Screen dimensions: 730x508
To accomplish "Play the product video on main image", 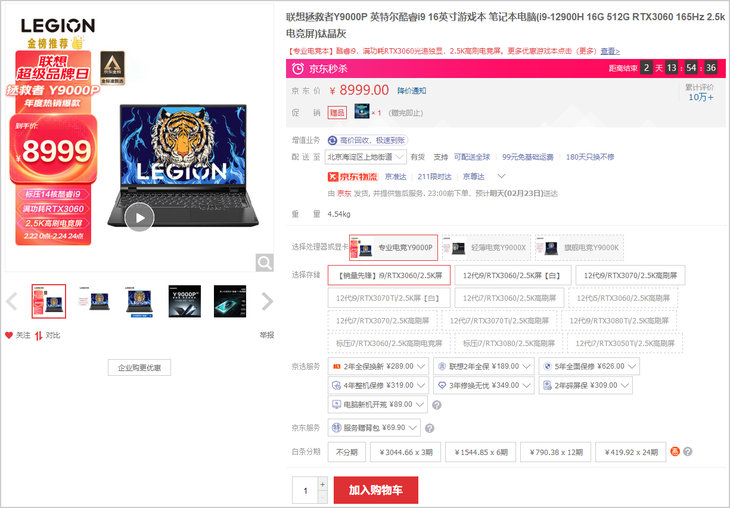I will coord(139,217).
